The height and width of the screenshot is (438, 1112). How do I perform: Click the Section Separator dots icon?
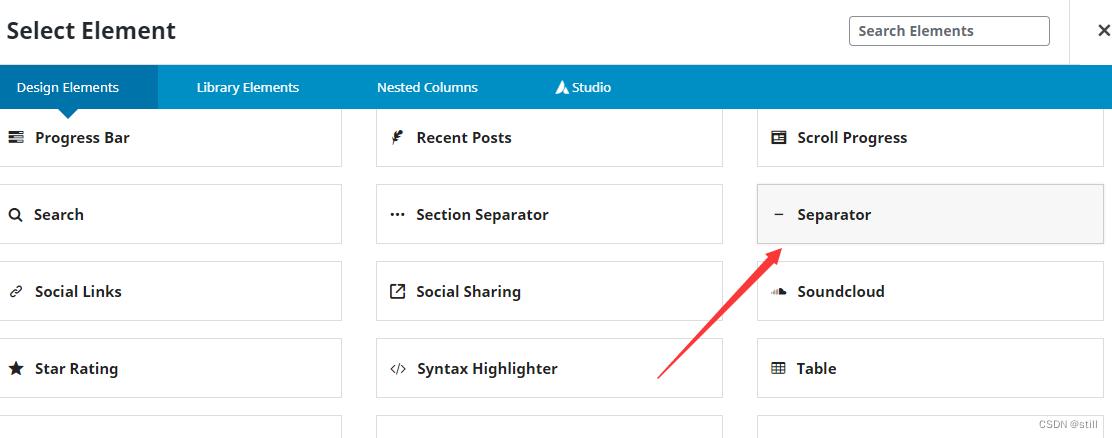click(398, 214)
